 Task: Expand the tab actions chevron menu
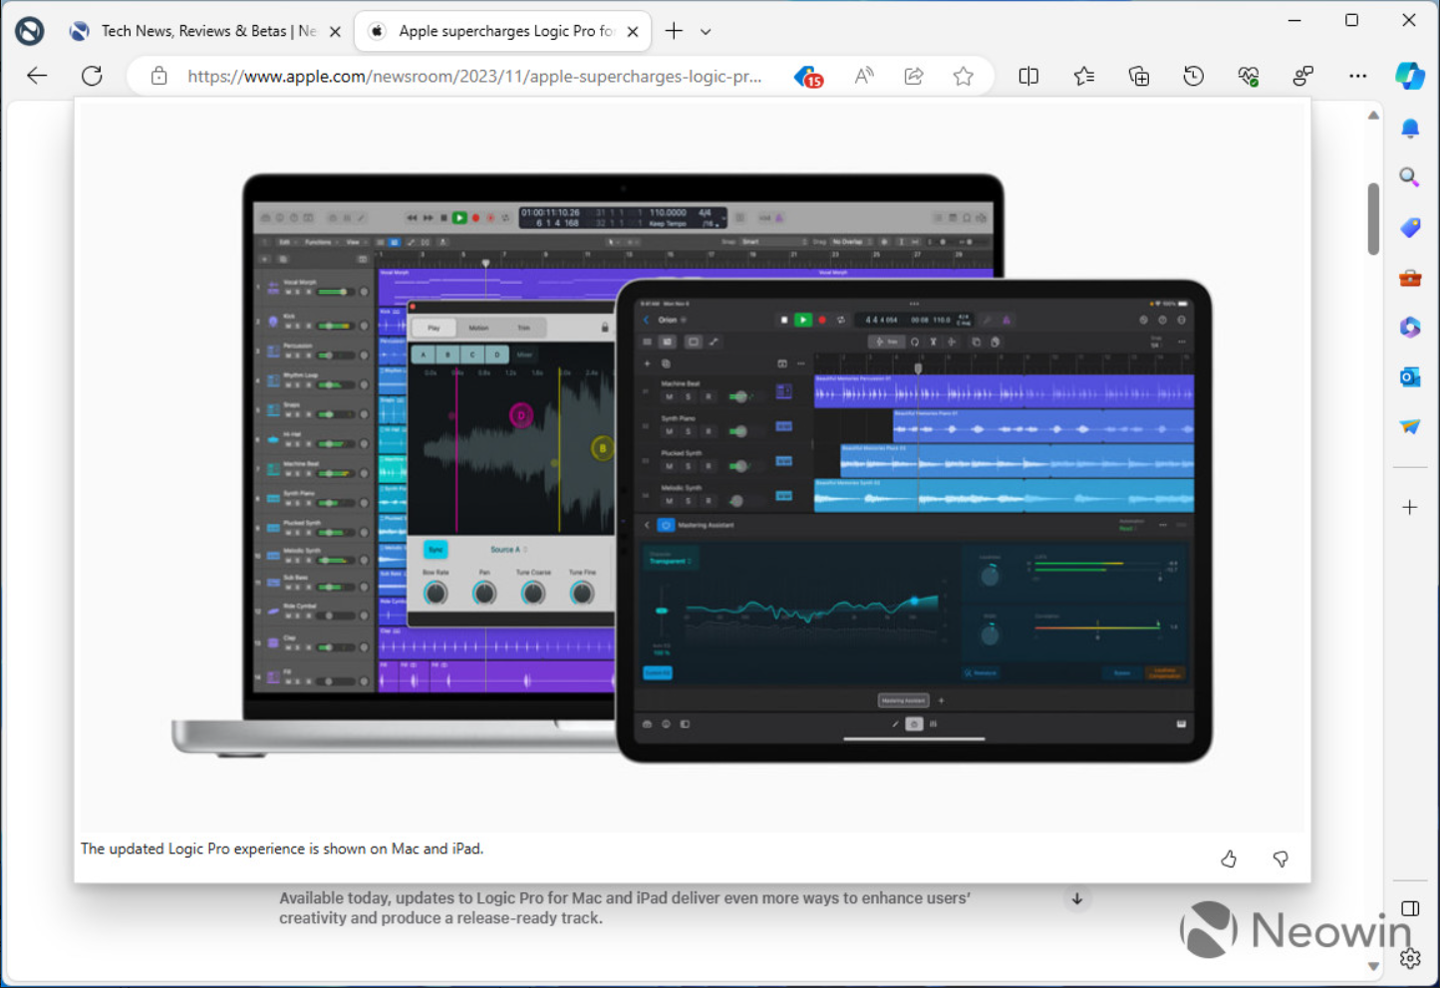click(706, 32)
